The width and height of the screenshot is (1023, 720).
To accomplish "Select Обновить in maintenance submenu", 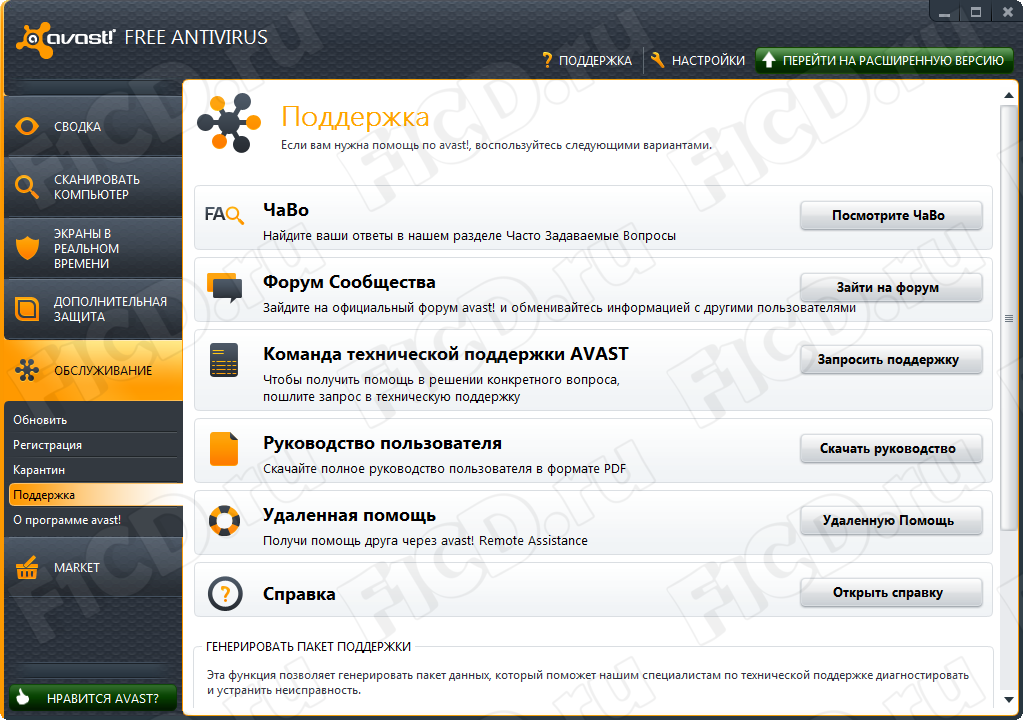I will [93, 419].
